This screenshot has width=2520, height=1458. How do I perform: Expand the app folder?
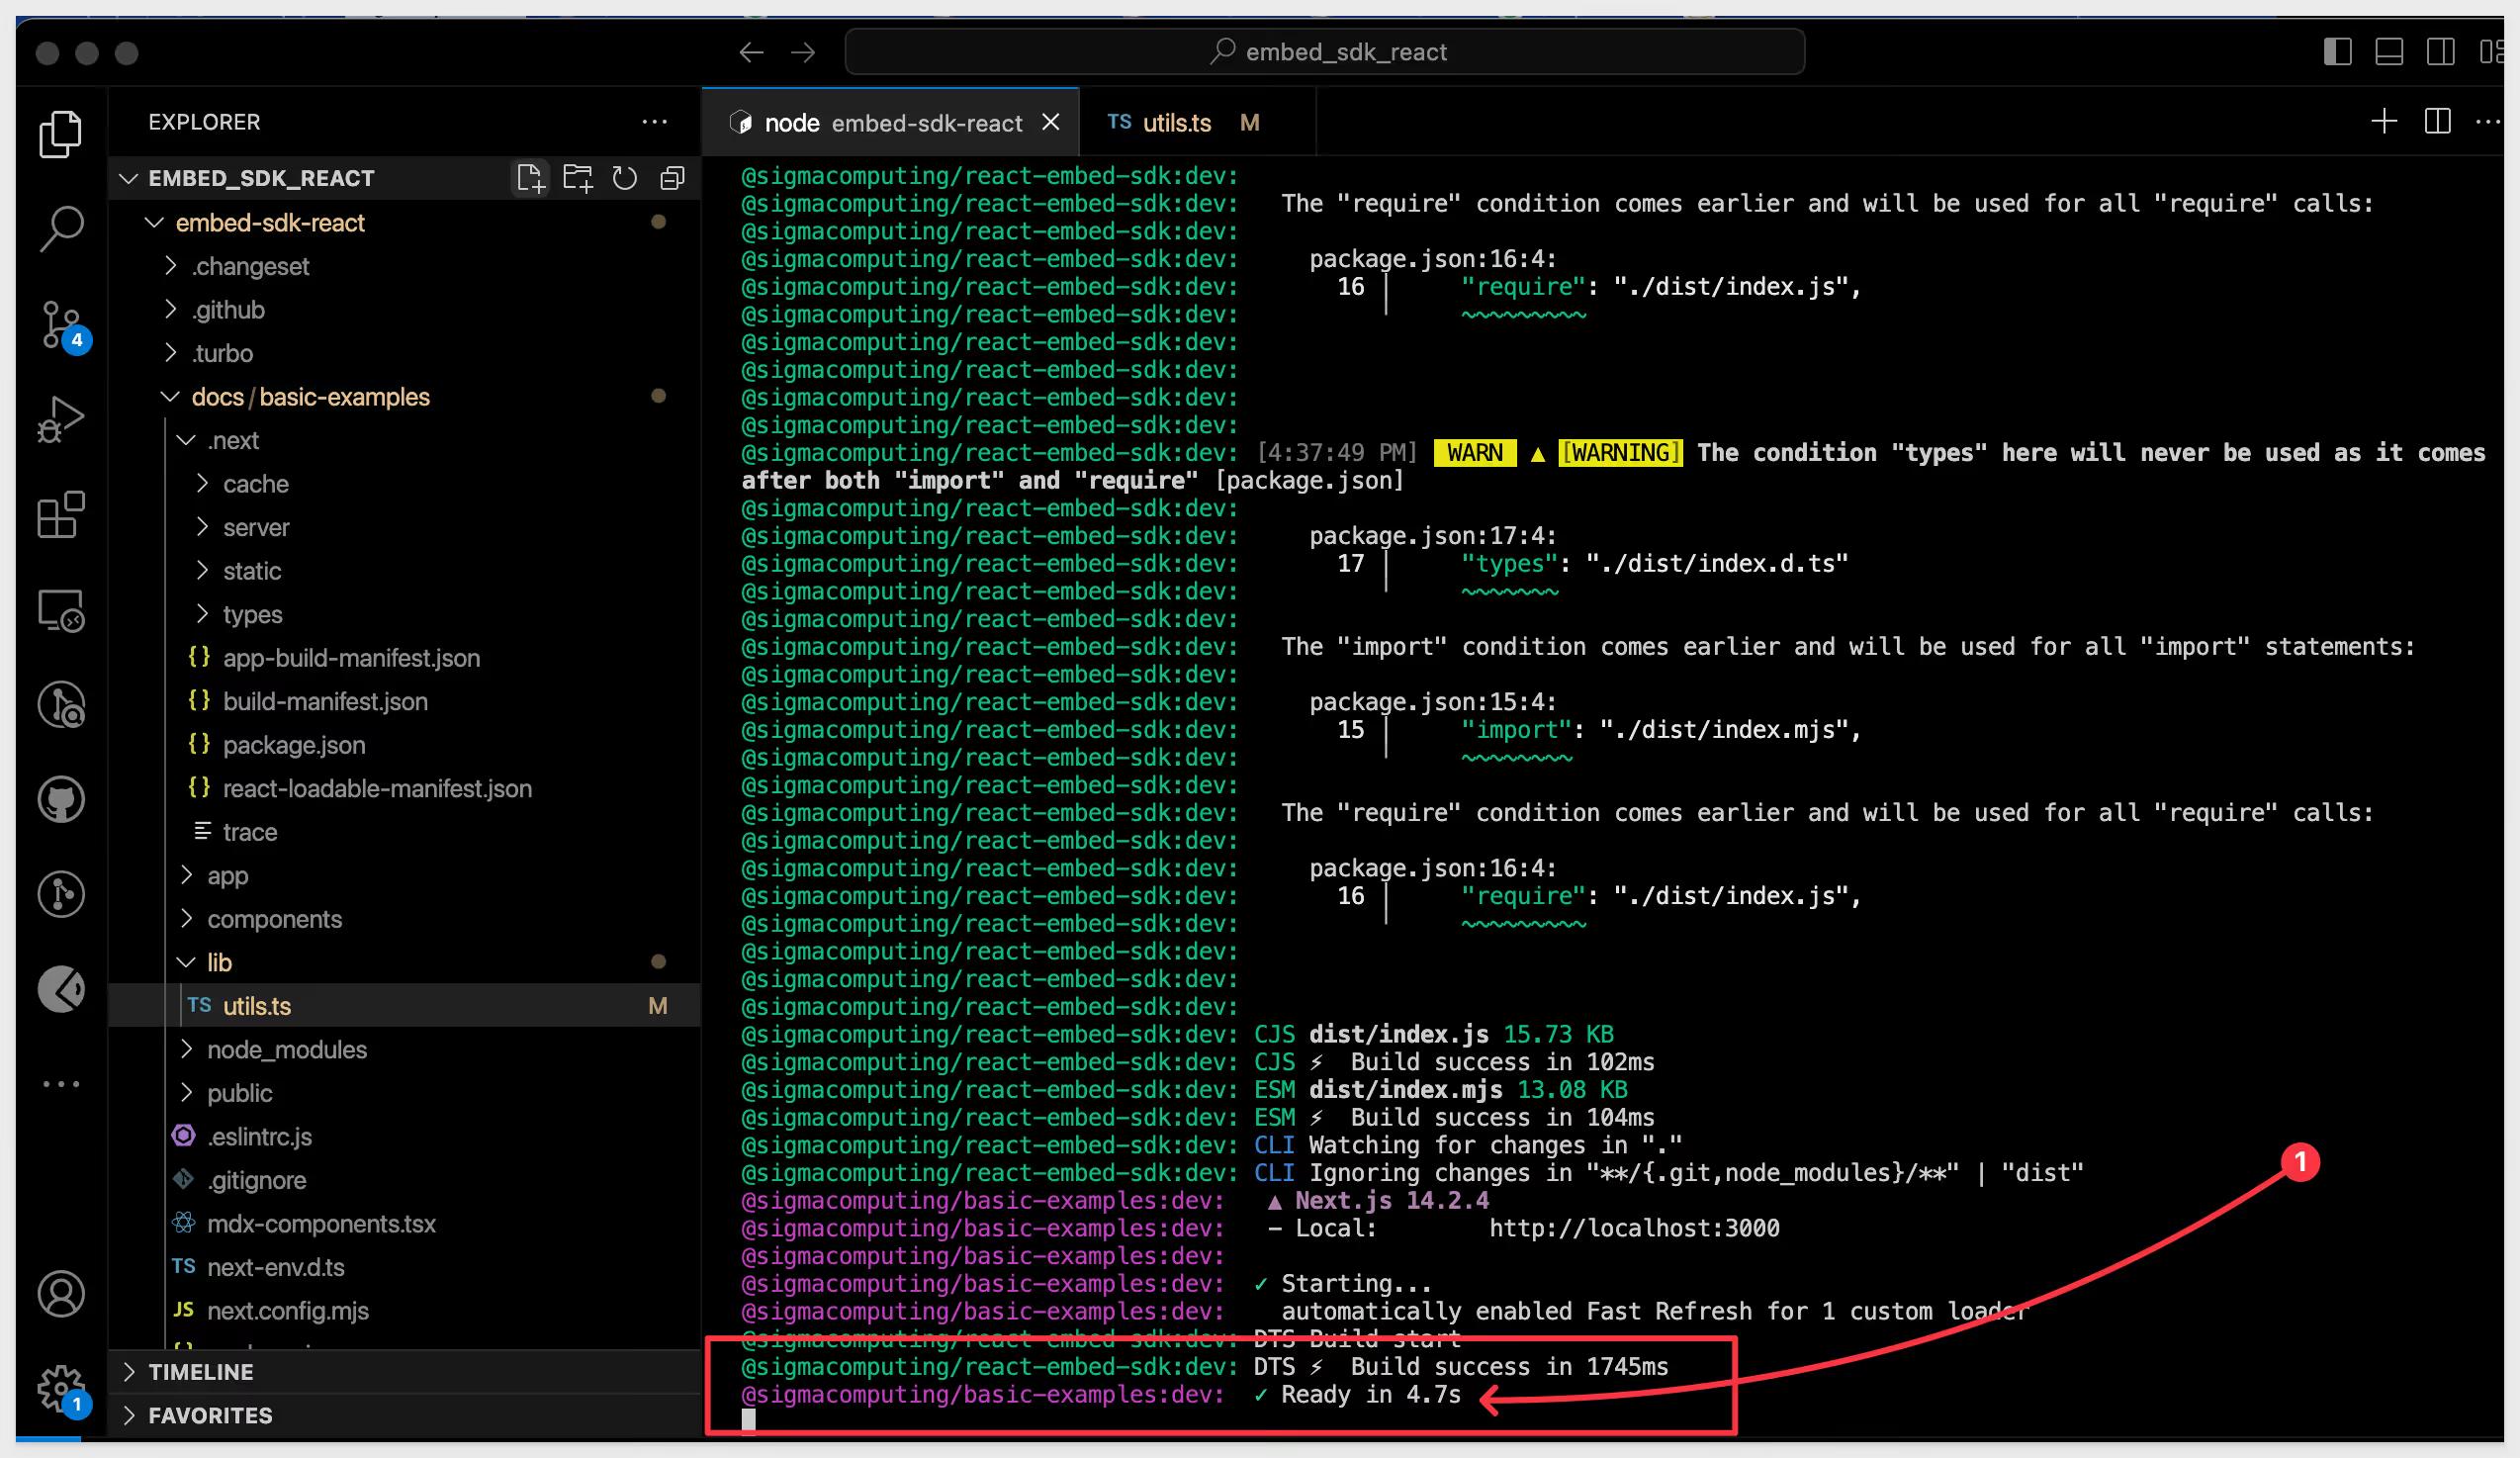tap(404, 875)
